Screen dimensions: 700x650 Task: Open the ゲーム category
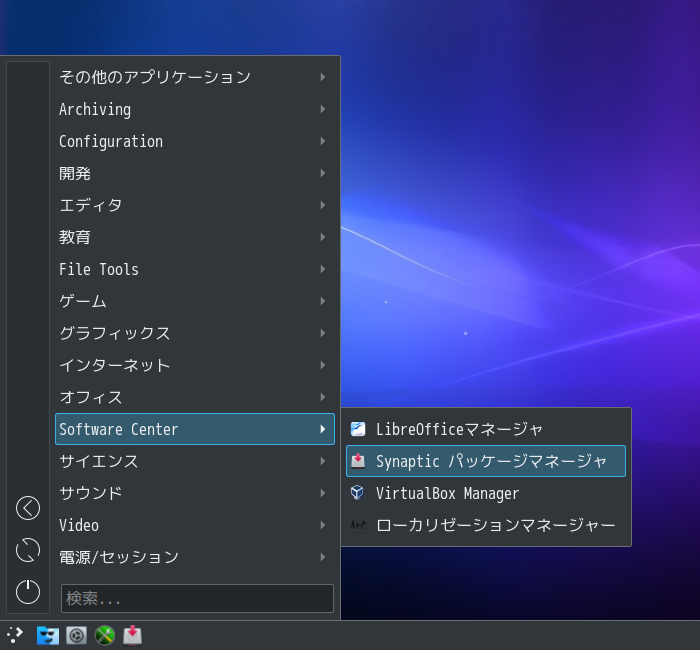coord(195,301)
